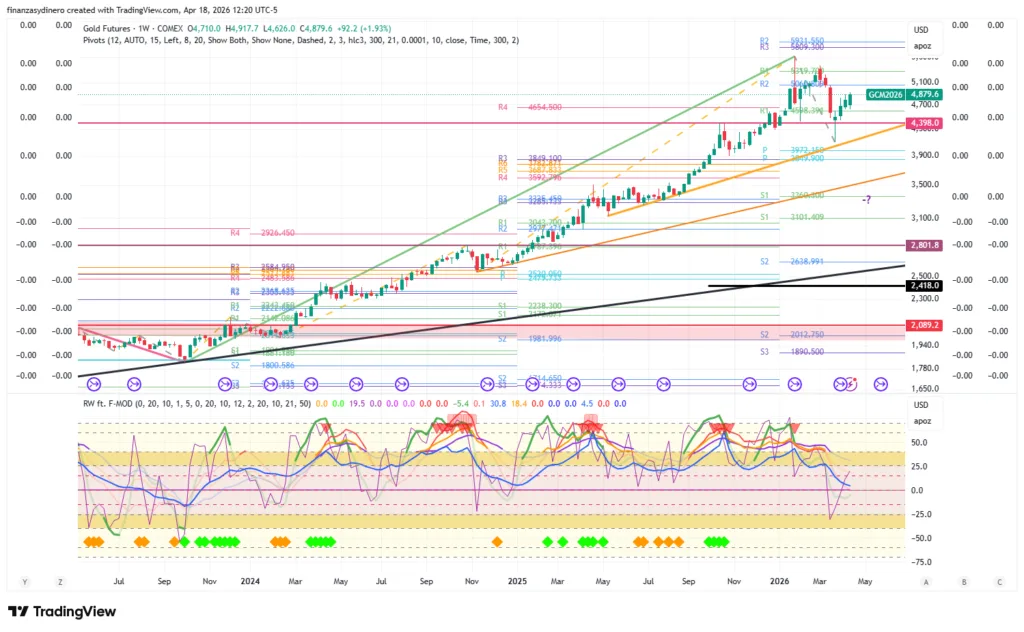The image size is (1024, 632).
Task: Click the B scale letter at bottom right
Action: [x=963, y=581]
